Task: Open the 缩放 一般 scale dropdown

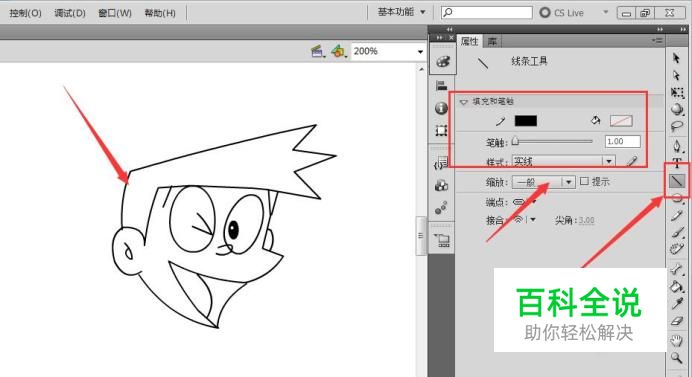Action: click(x=568, y=182)
